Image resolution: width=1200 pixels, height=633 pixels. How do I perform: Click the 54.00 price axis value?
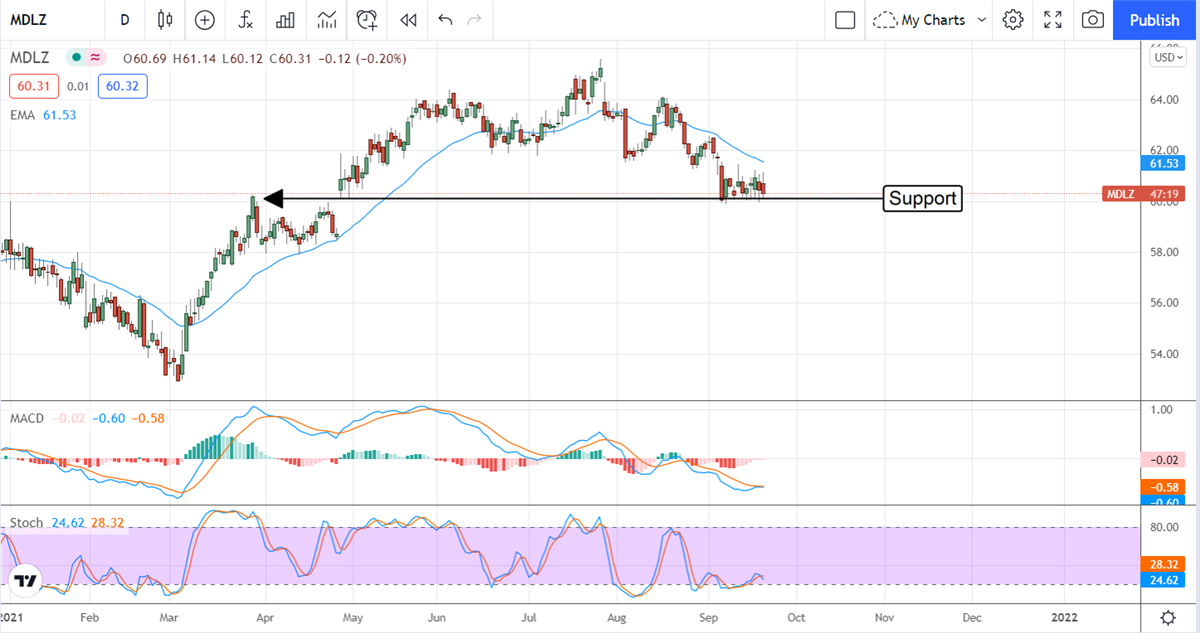(1164, 354)
